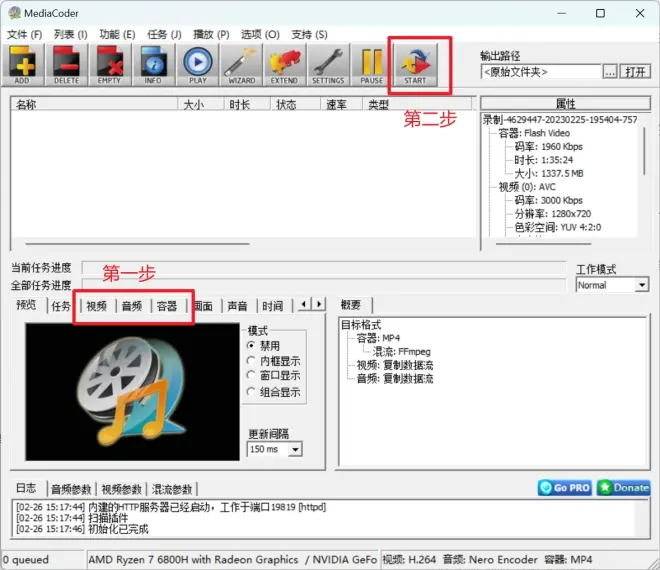
Task: Open the 播放 (P) menu
Action: coord(211,35)
